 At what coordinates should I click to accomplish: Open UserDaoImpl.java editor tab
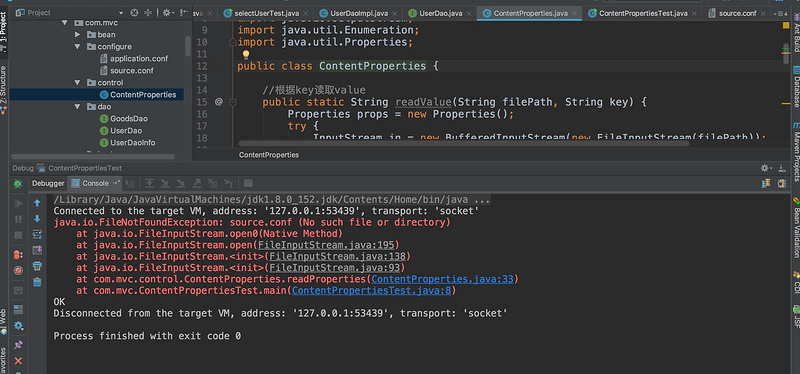click(357, 13)
